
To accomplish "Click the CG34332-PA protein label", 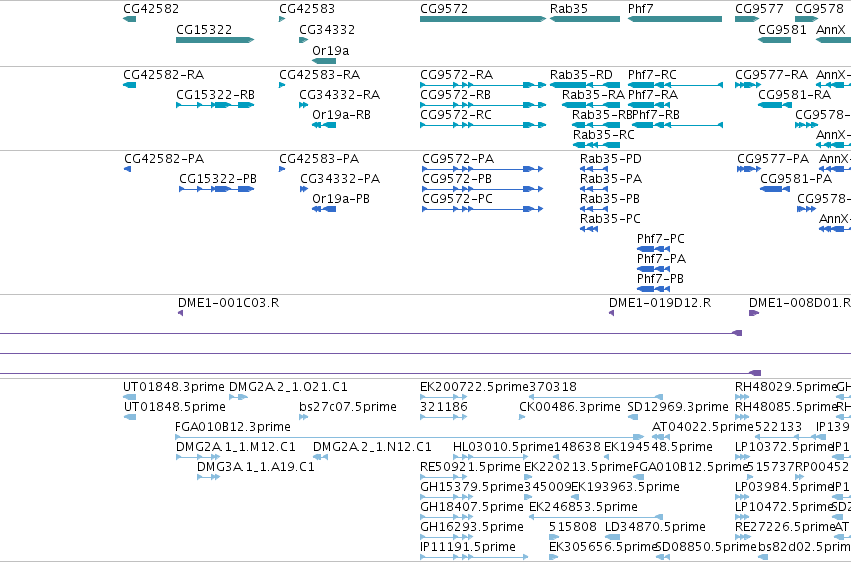I will coord(339,178).
